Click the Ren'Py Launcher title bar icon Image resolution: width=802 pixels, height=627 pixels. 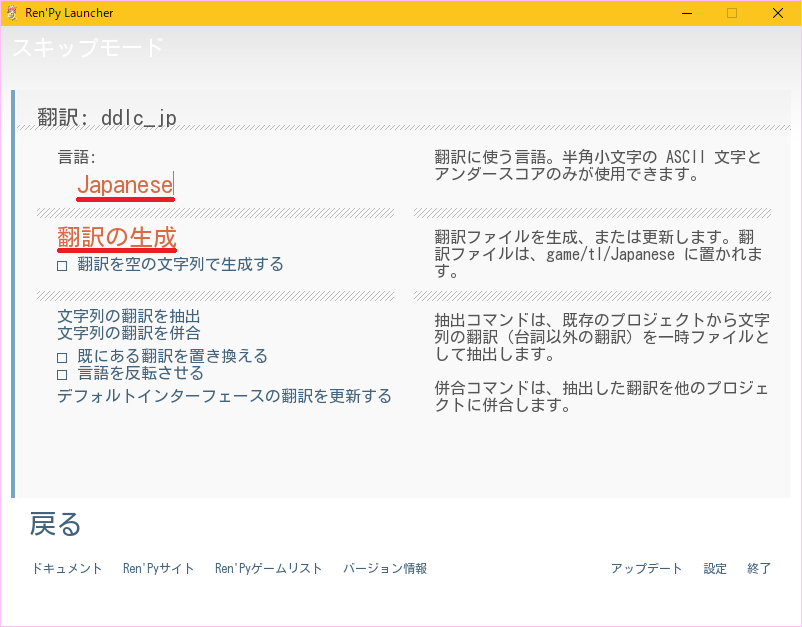pyautogui.click(x=12, y=13)
